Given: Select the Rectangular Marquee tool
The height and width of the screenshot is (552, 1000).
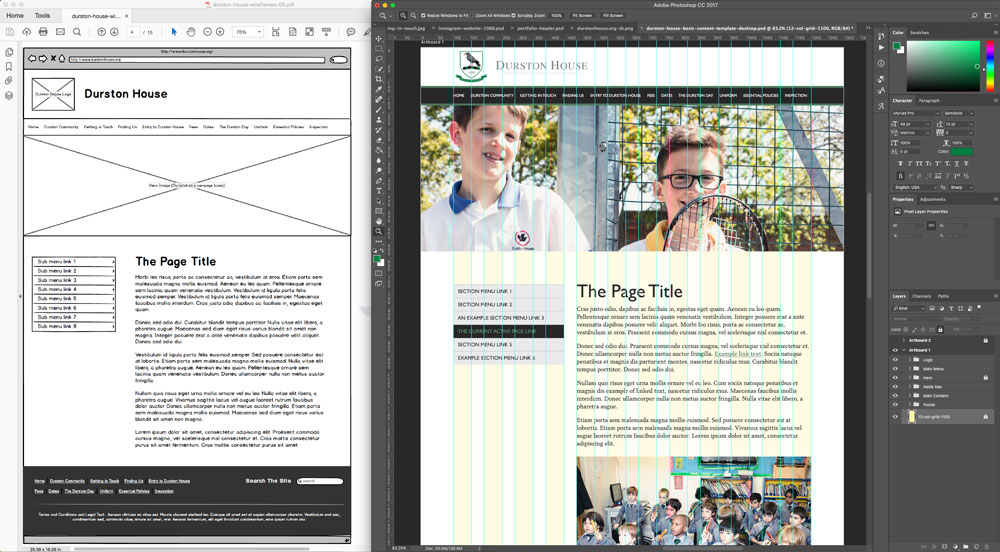Looking at the screenshot, I should [x=379, y=48].
